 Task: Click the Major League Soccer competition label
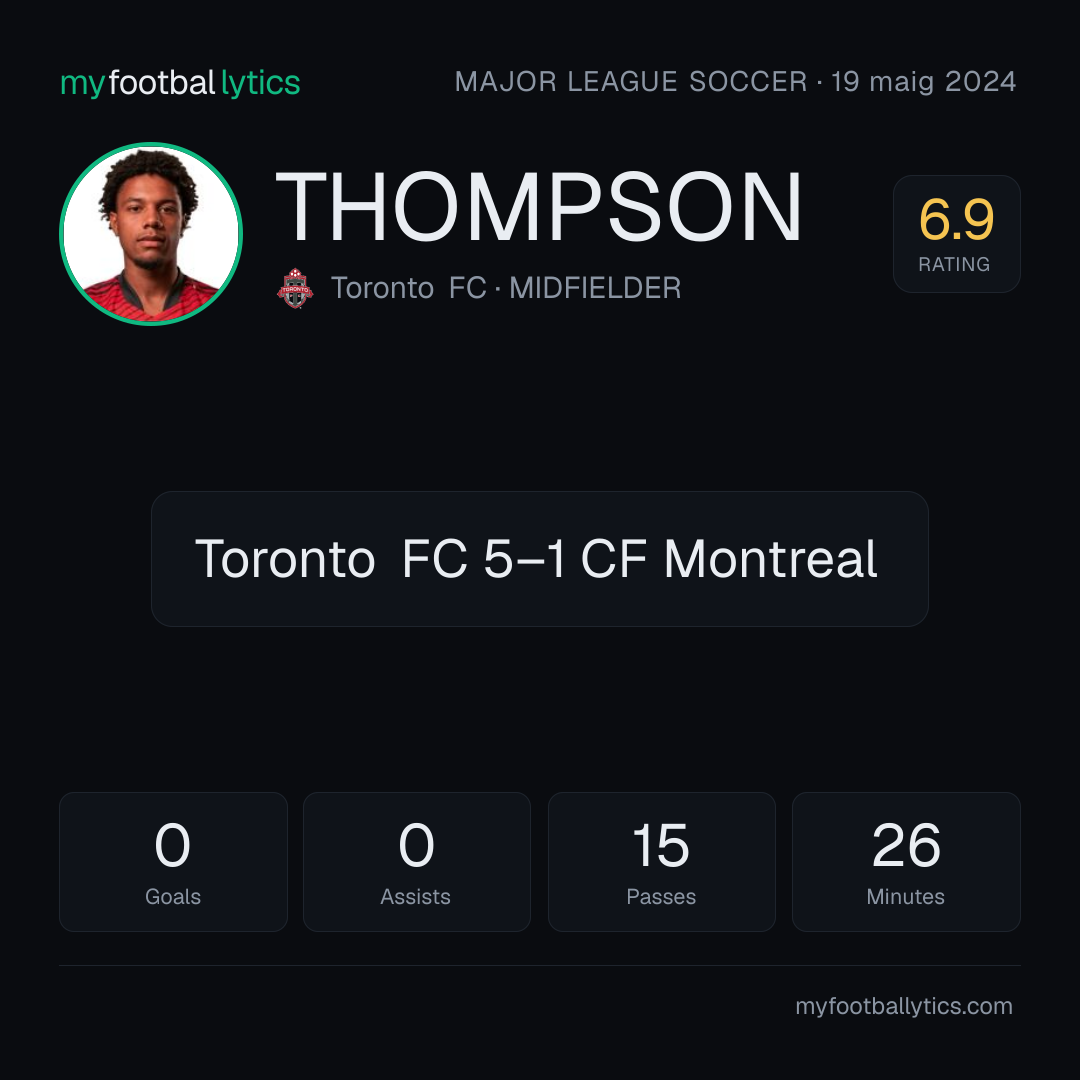coord(631,82)
